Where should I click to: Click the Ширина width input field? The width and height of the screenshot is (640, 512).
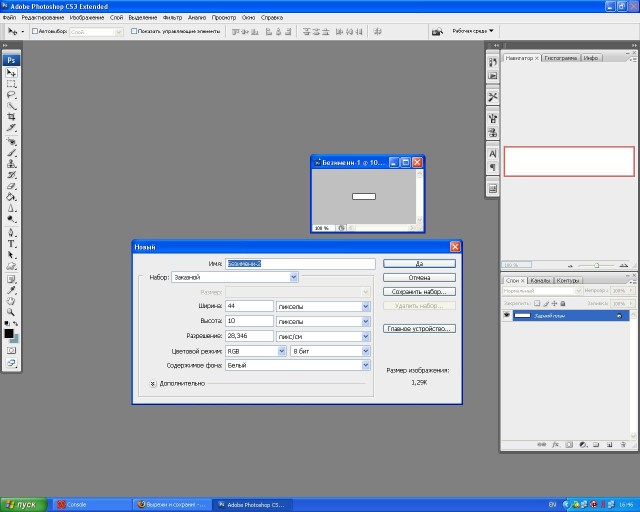coord(249,306)
